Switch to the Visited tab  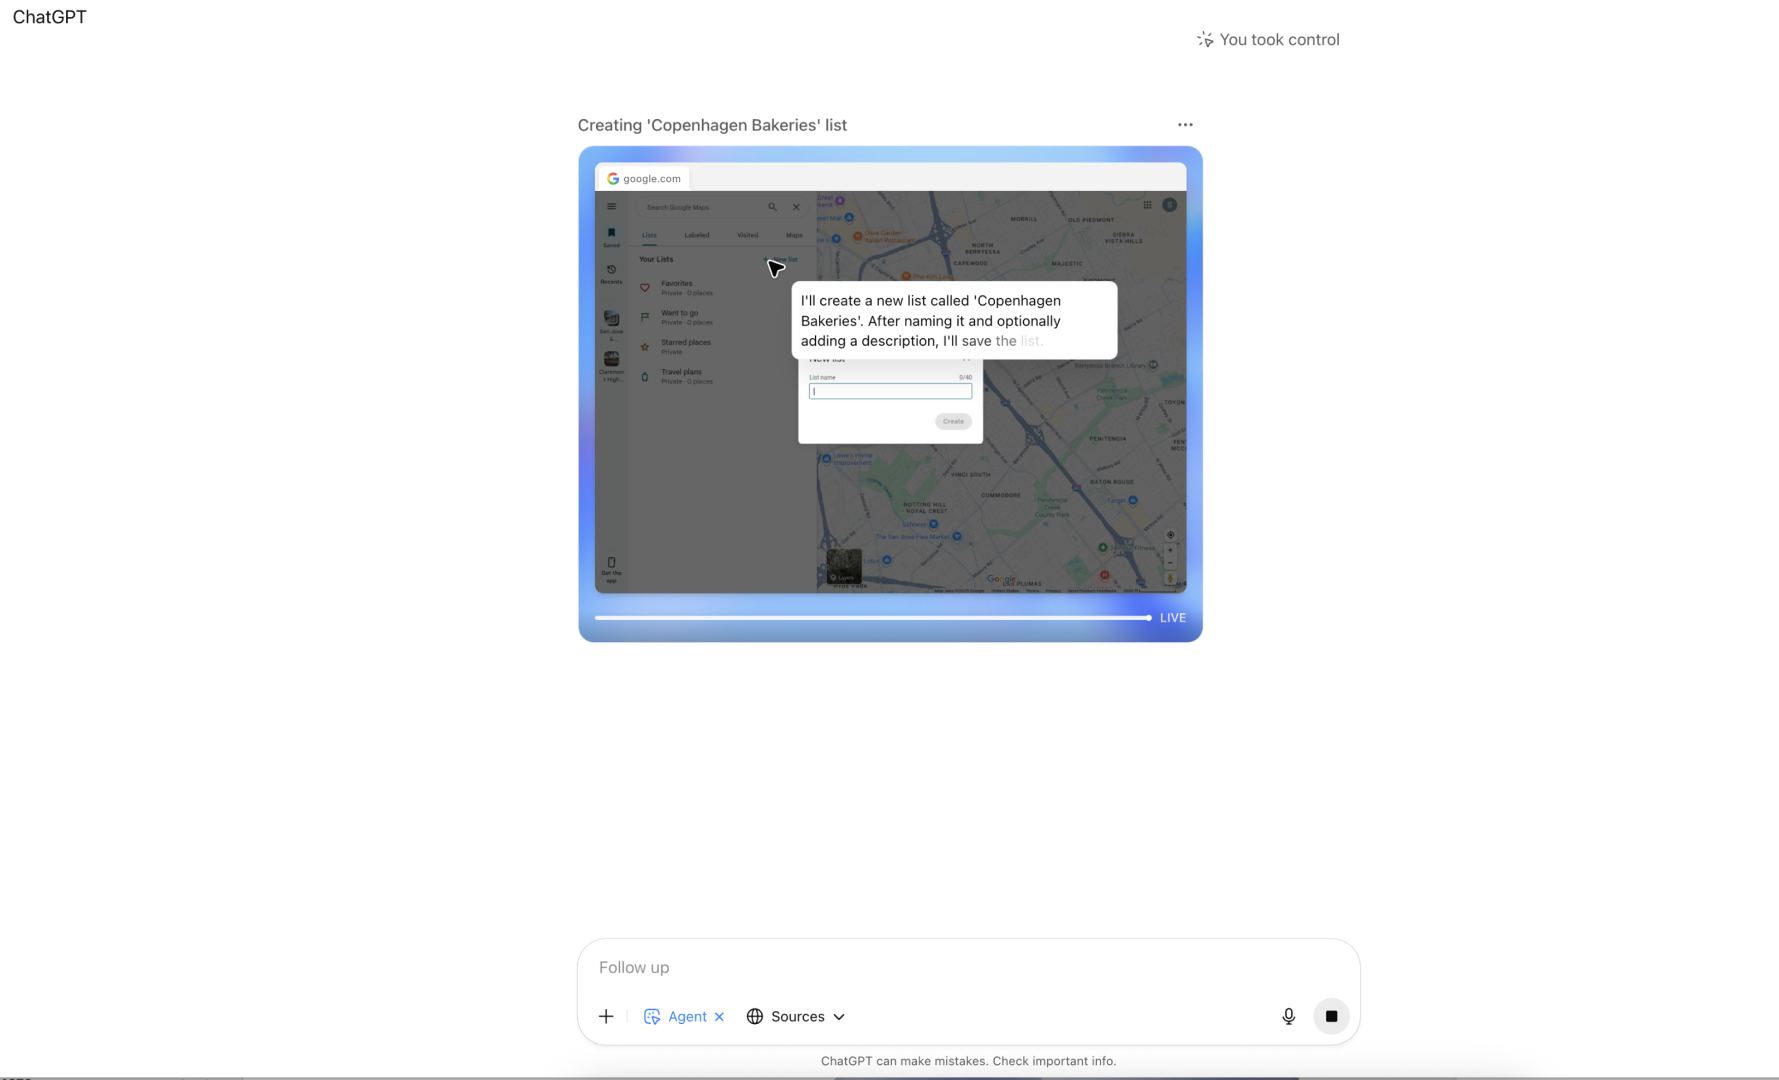coord(748,235)
